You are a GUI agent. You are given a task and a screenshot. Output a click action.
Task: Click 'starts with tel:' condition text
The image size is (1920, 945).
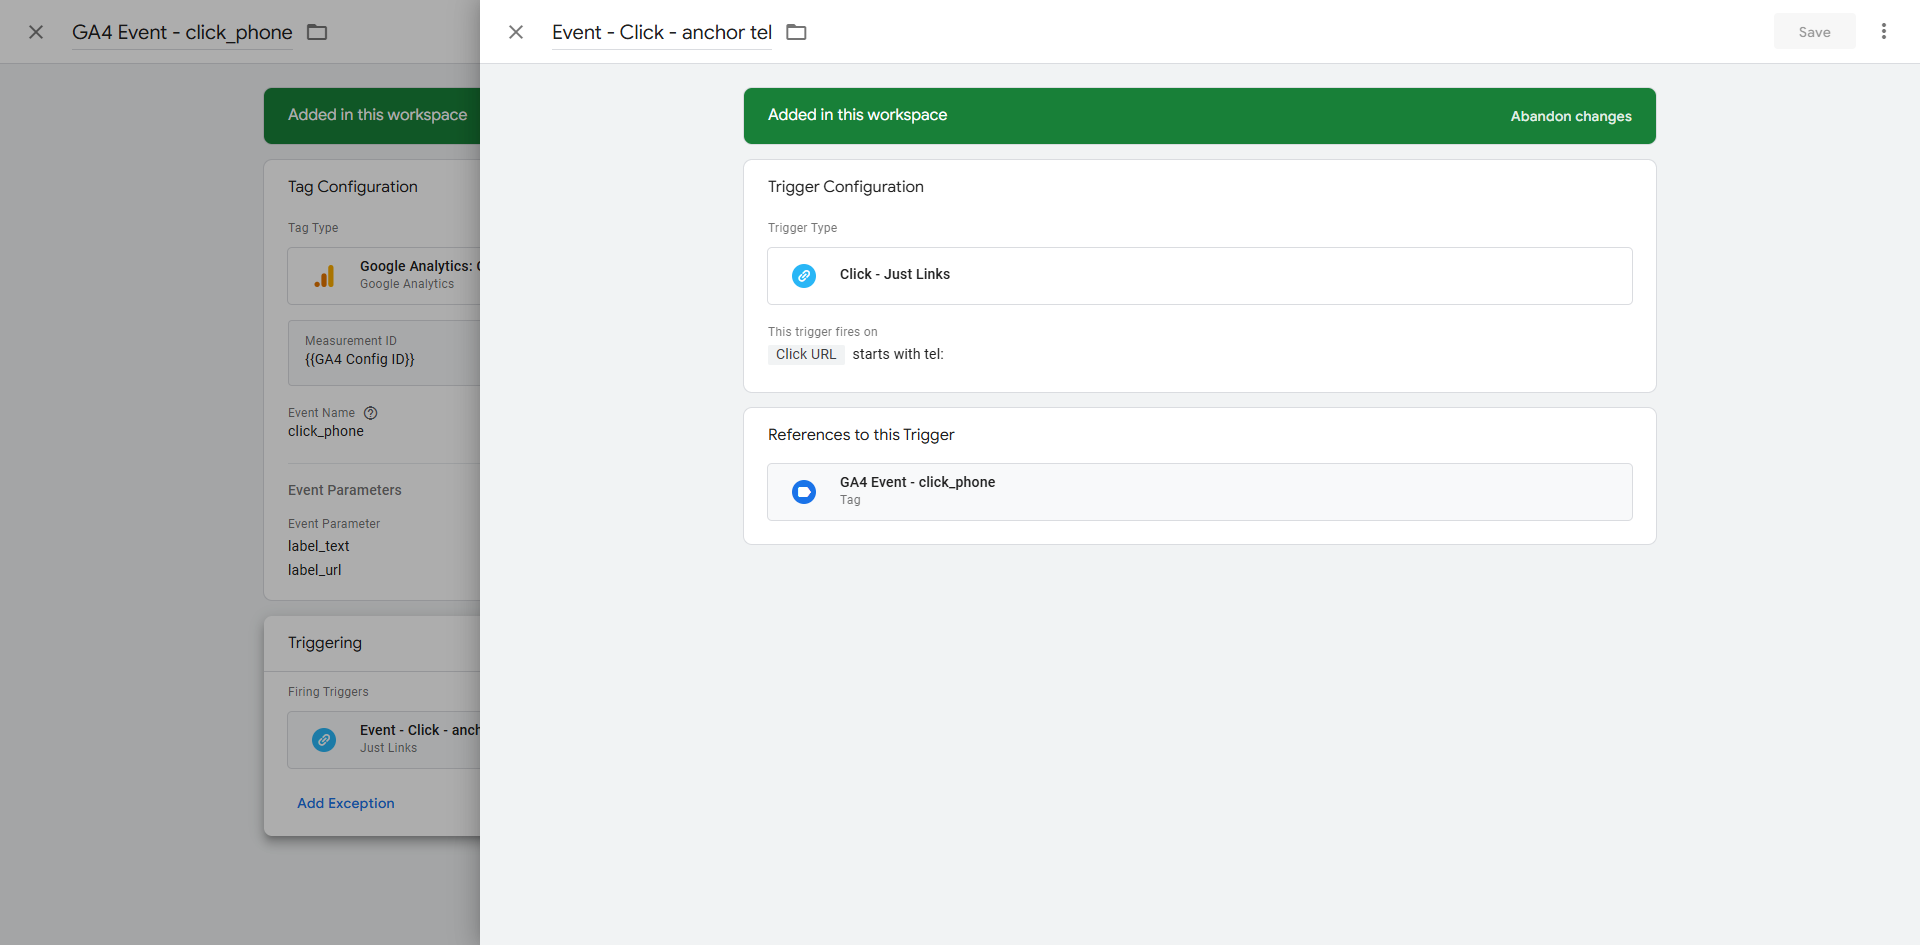(897, 354)
